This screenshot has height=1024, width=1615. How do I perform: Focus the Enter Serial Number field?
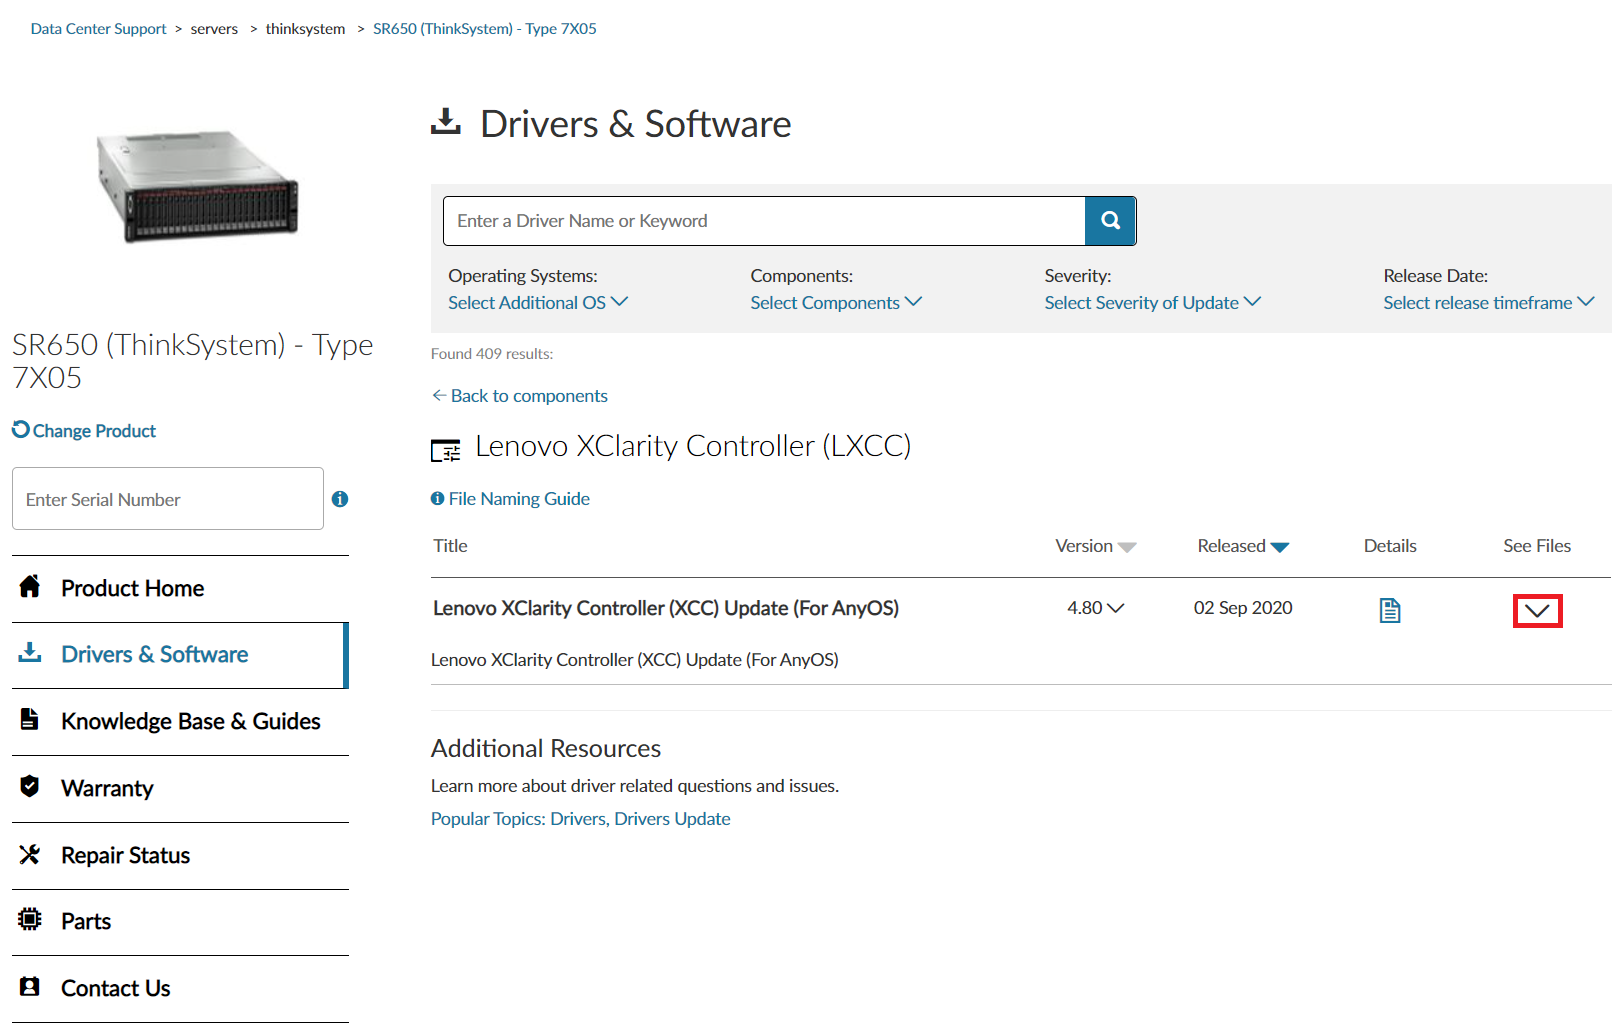click(x=168, y=499)
